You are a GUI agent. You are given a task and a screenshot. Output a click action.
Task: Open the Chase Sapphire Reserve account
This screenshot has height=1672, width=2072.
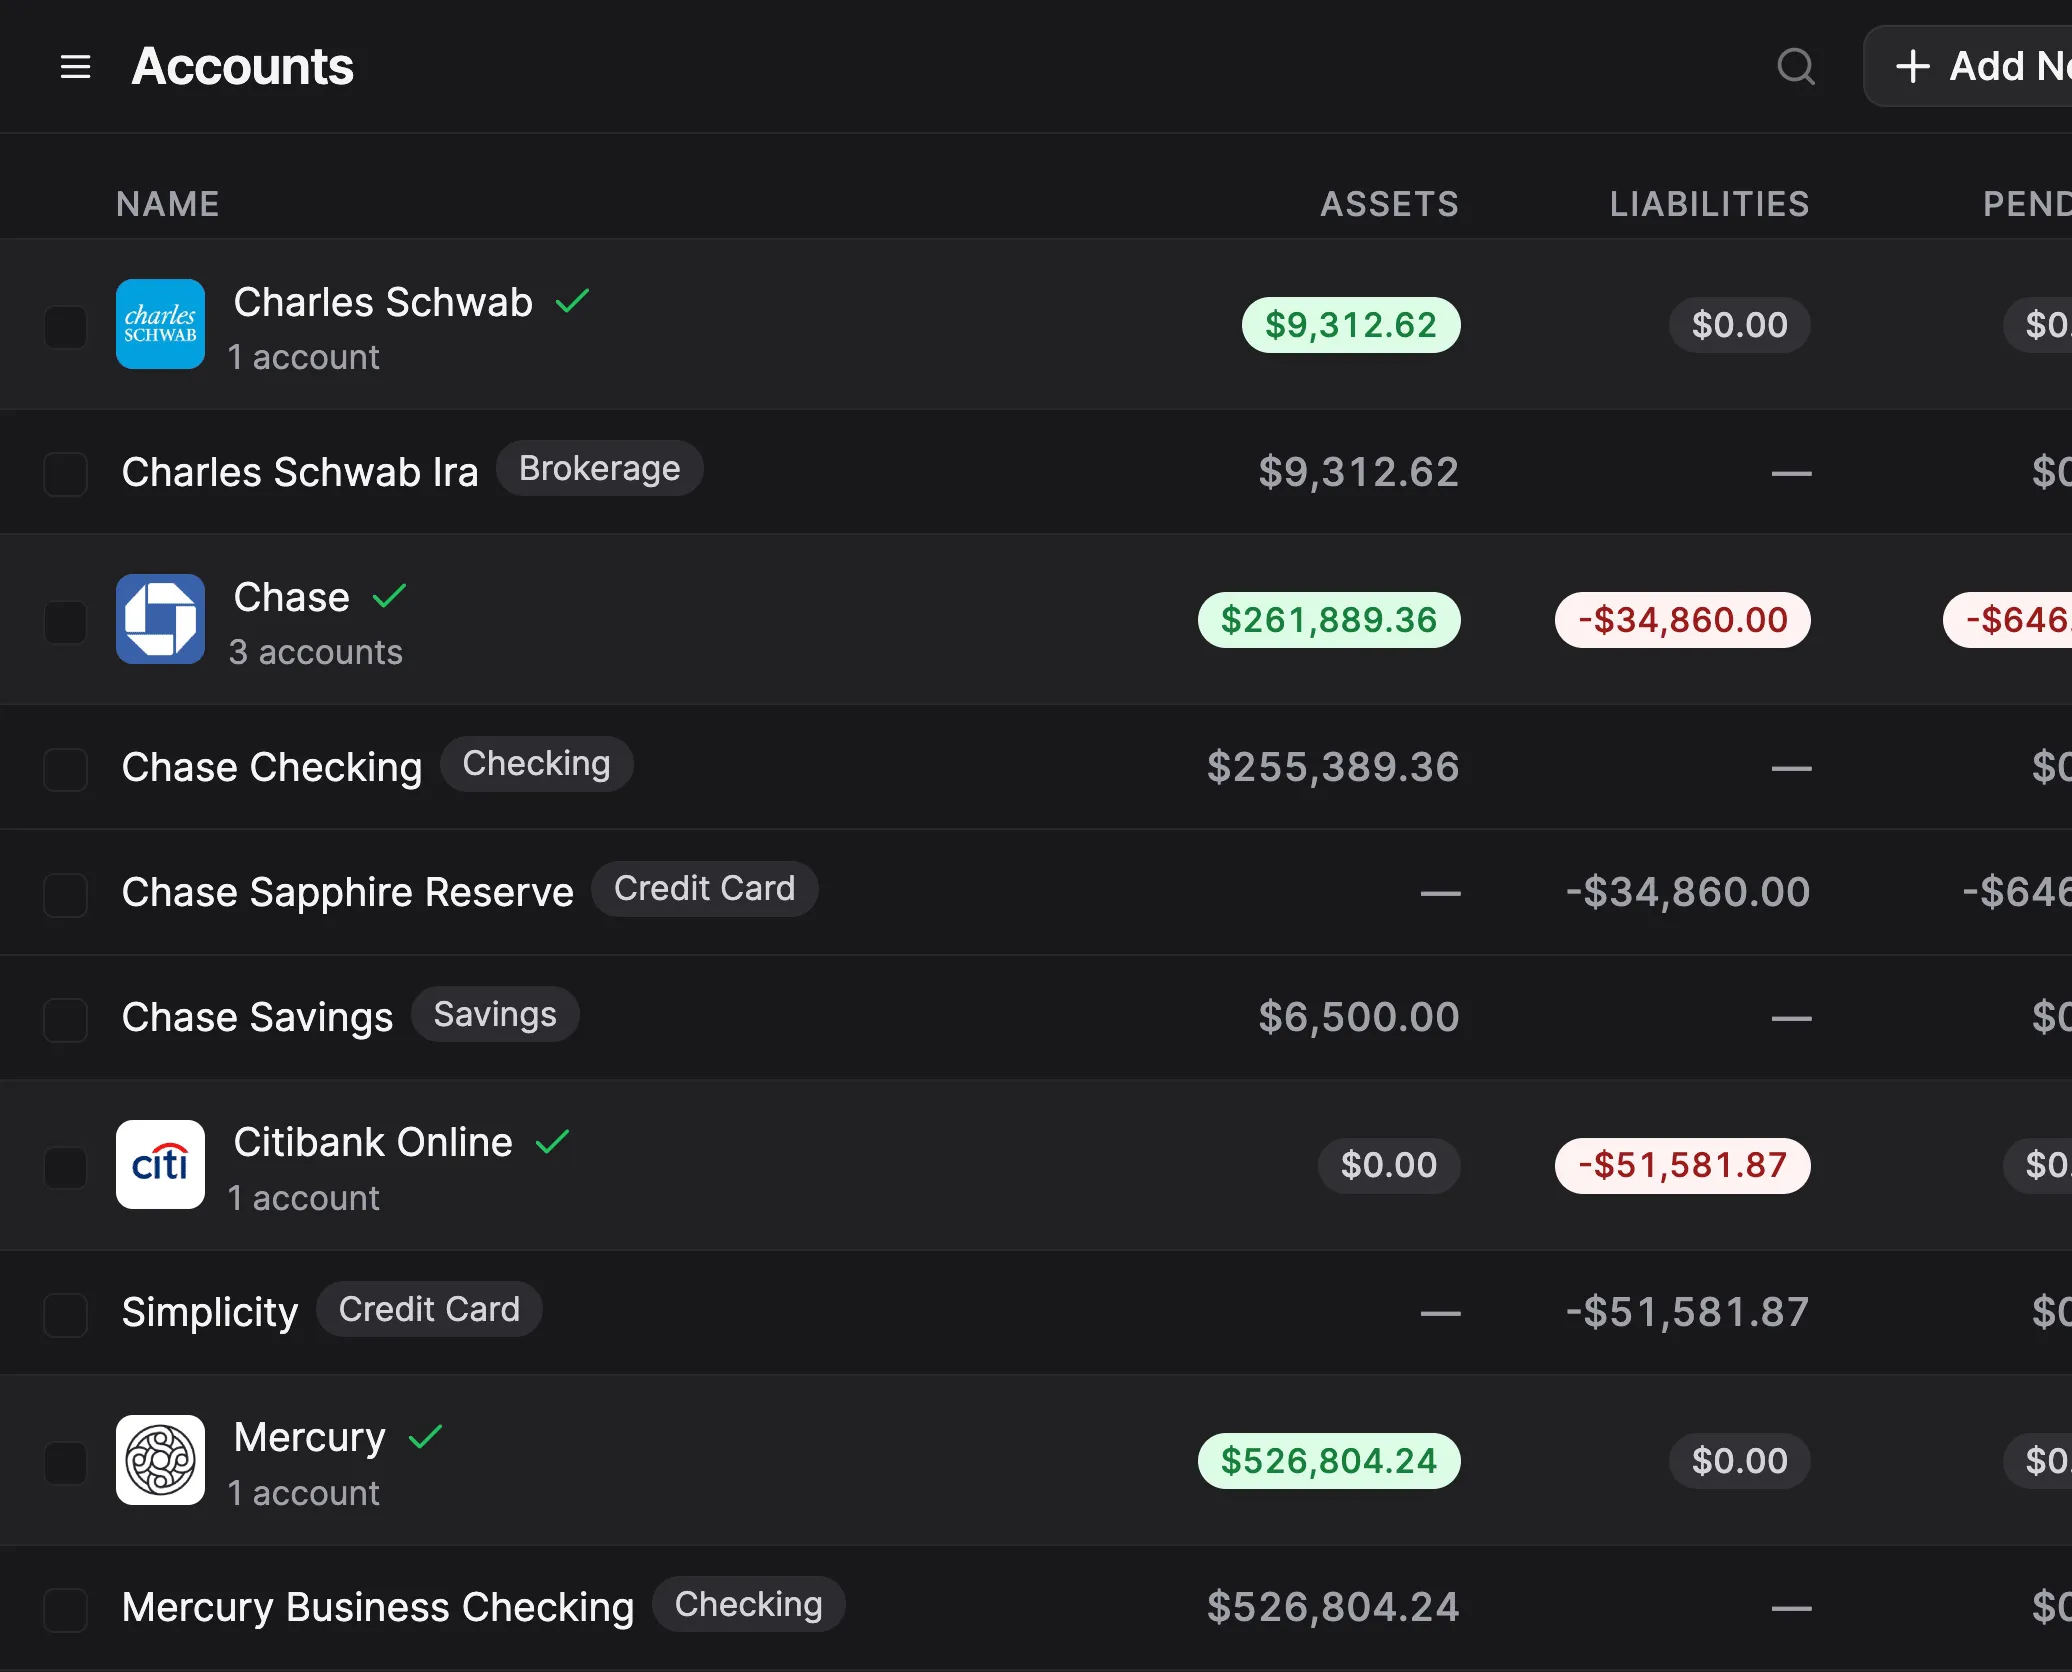[348, 892]
